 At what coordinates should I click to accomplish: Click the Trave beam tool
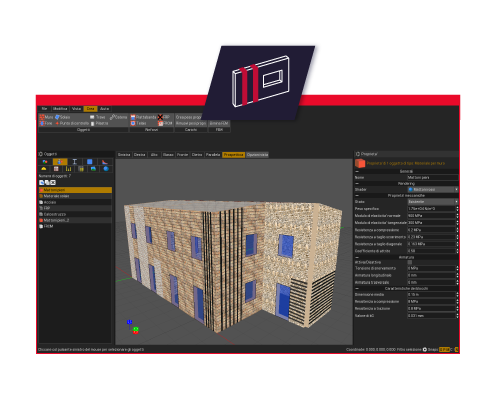(x=97, y=117)
